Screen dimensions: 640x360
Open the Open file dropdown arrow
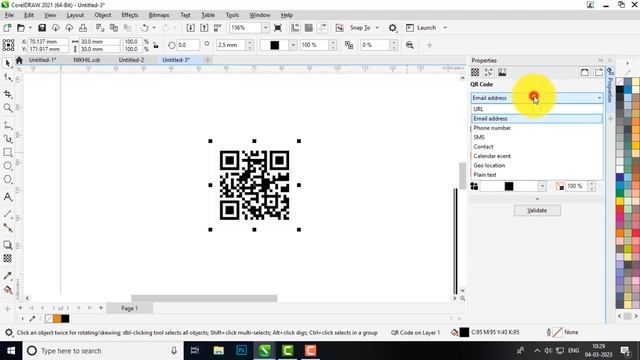tap(30, 28)
